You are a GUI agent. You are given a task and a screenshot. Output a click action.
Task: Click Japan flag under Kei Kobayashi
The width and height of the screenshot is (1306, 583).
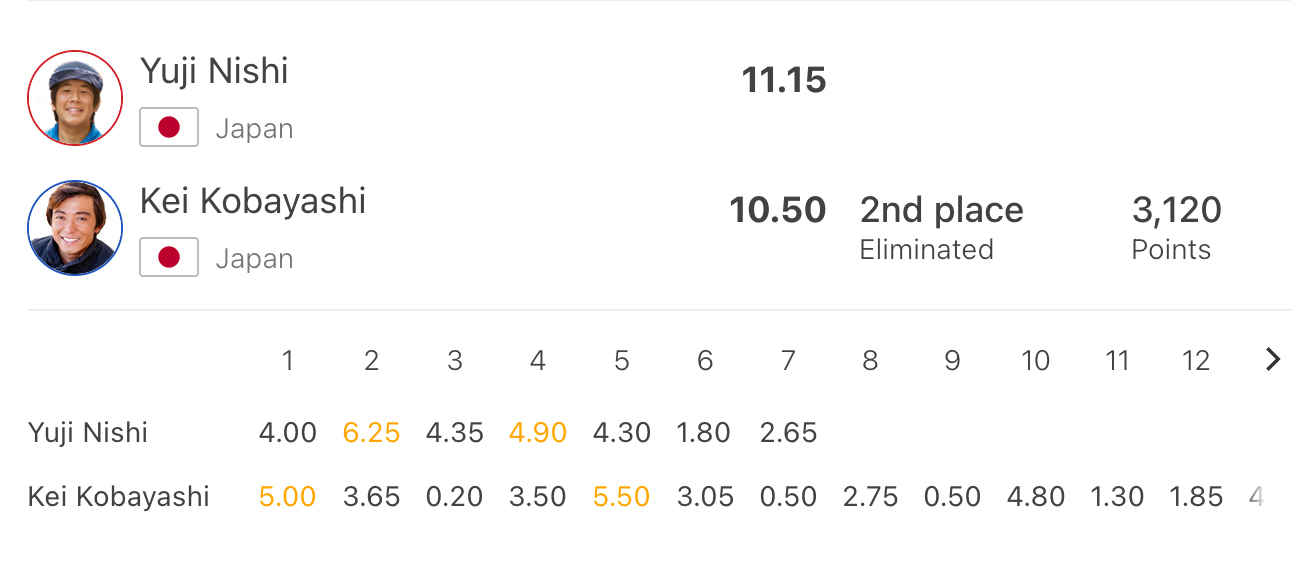pyautogui.click(x=169, y=258)
